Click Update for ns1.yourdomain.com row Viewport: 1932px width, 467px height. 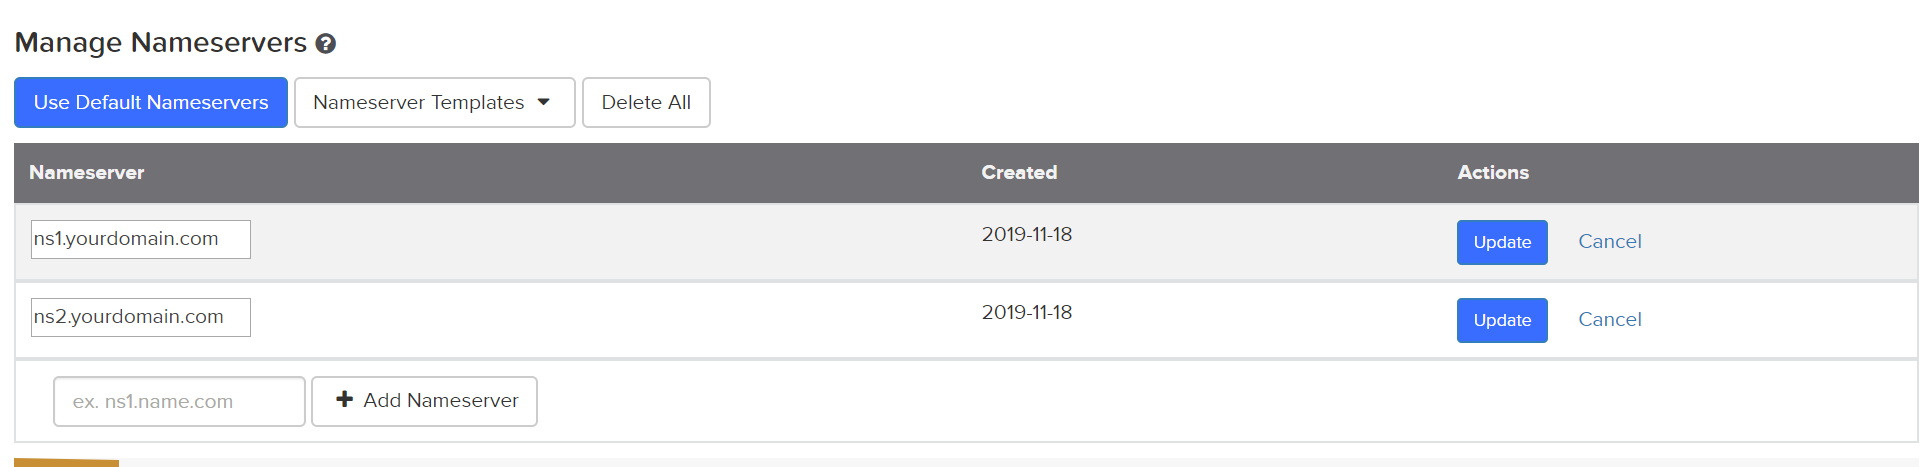click(x=1502, y=242)
